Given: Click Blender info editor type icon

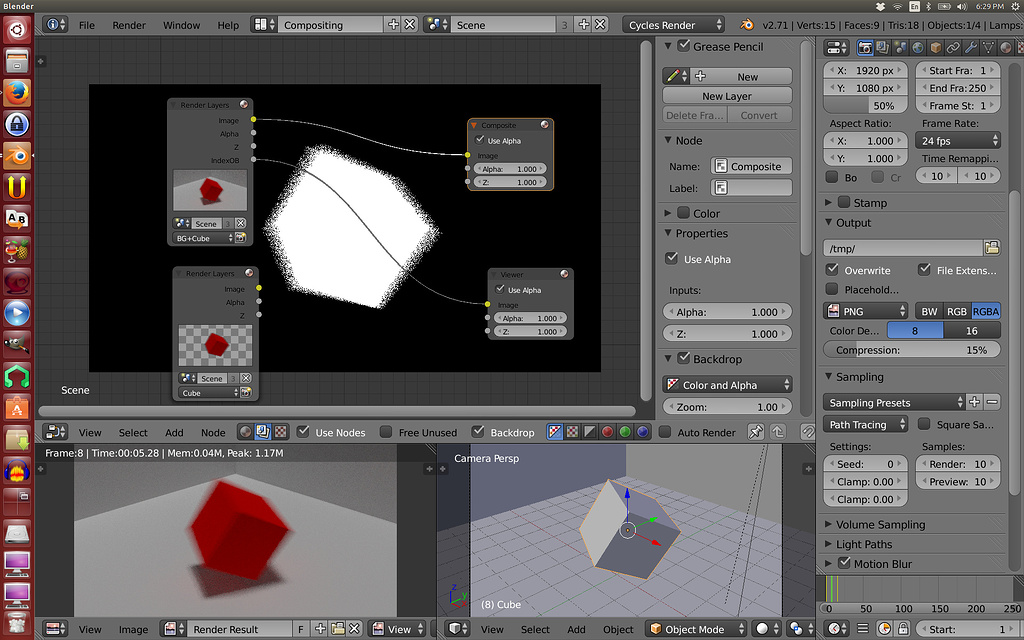Looking at the screenshot, I should coord(55,25).
